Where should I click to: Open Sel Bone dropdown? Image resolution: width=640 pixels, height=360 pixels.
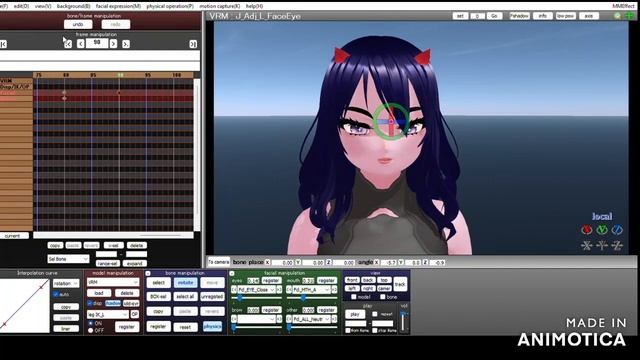(x=68, y=259)
